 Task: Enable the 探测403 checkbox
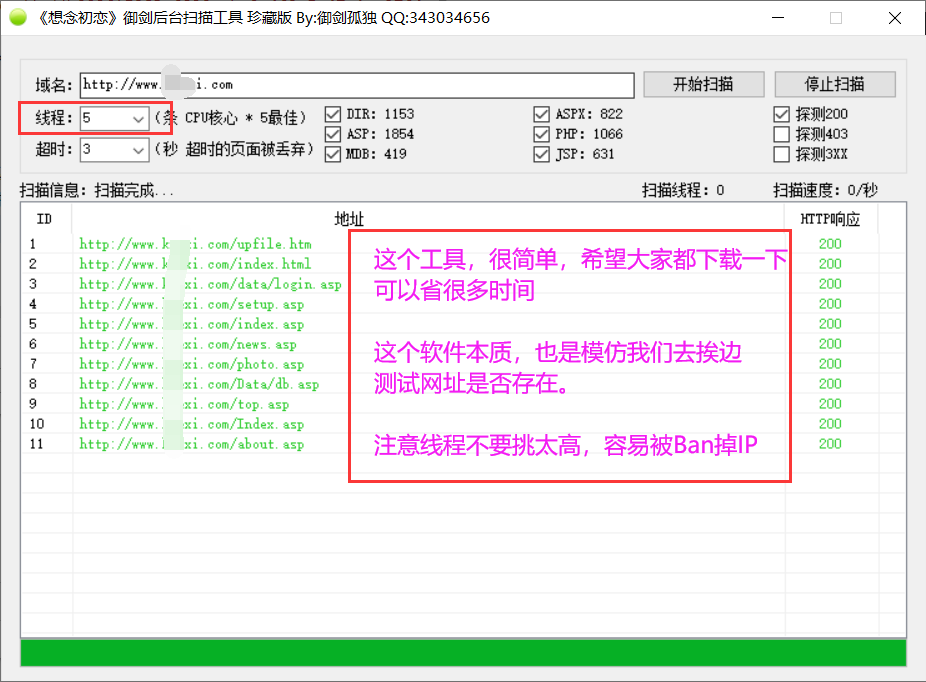[x=782, y=134]
